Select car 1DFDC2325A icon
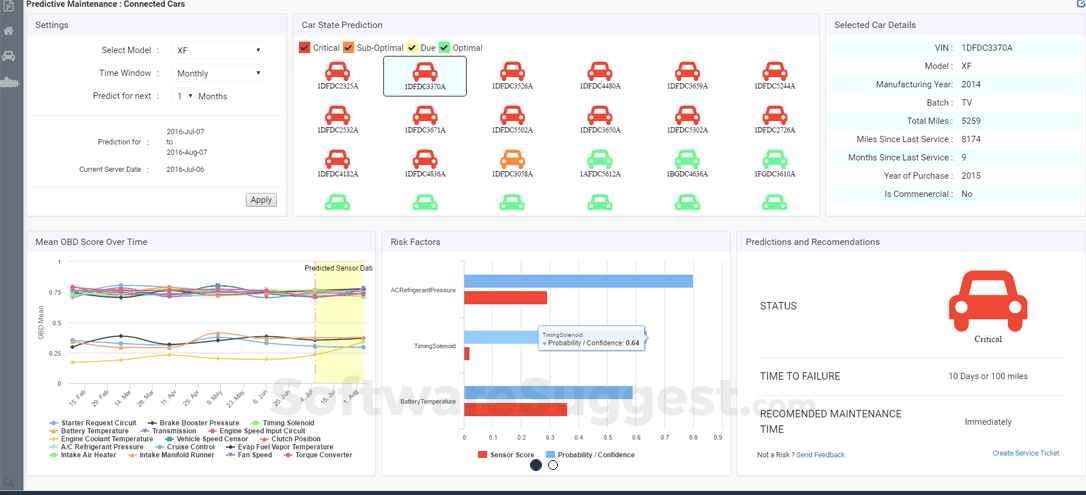 point(338,72)
